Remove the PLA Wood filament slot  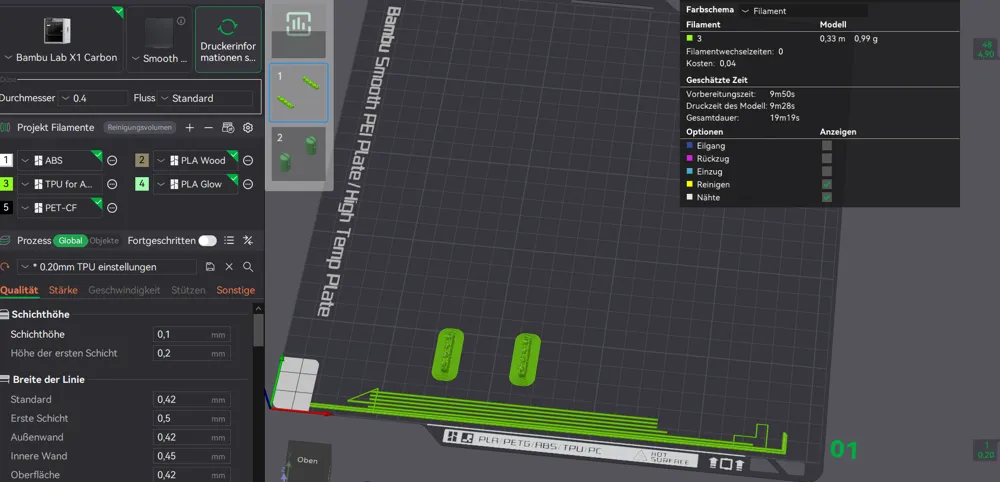point(248,161)
